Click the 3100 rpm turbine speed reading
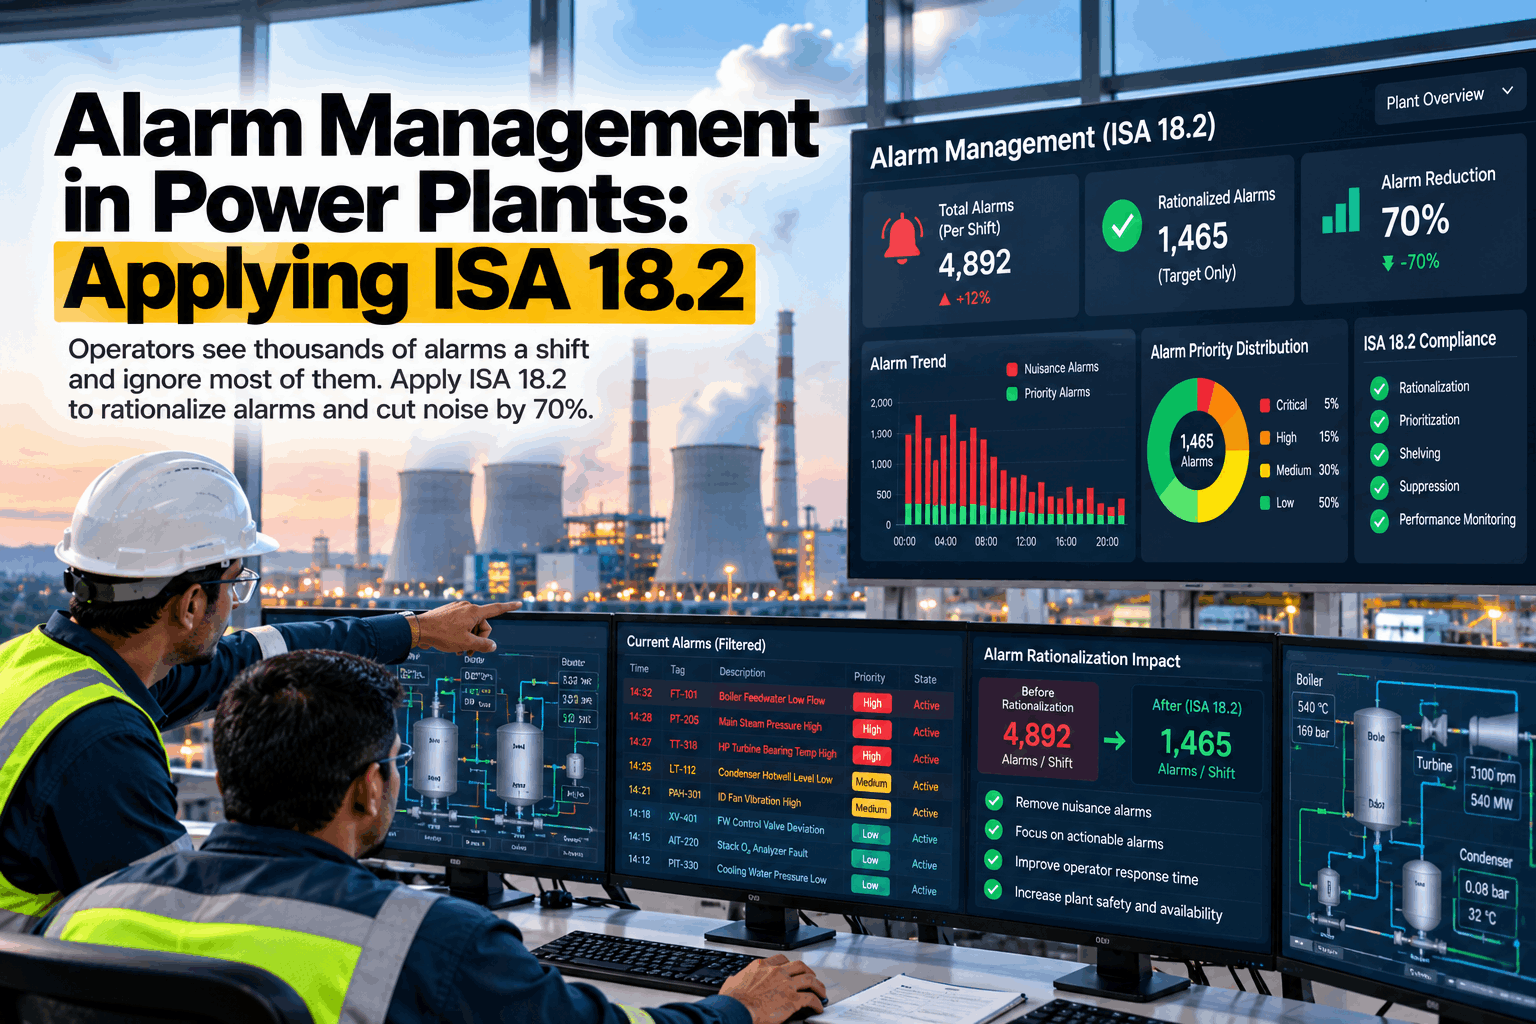1536x1024 pixels. 1493,775
